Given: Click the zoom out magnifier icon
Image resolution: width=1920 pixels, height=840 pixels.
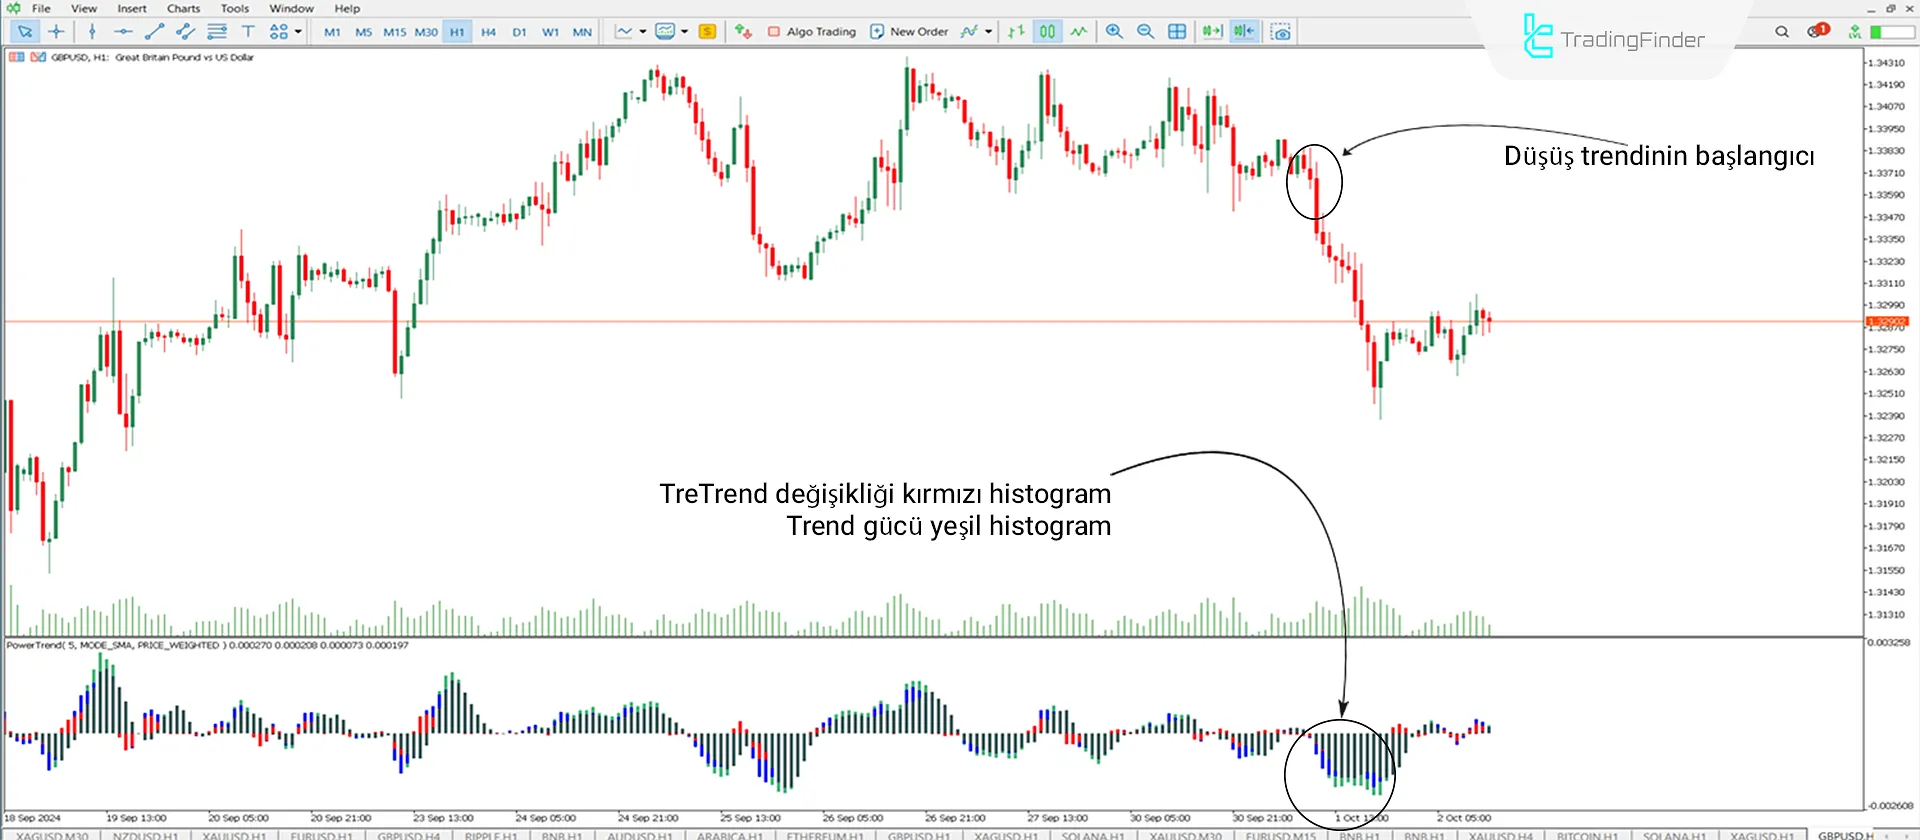Looking at the screenshot, I should pos(1145,32).
